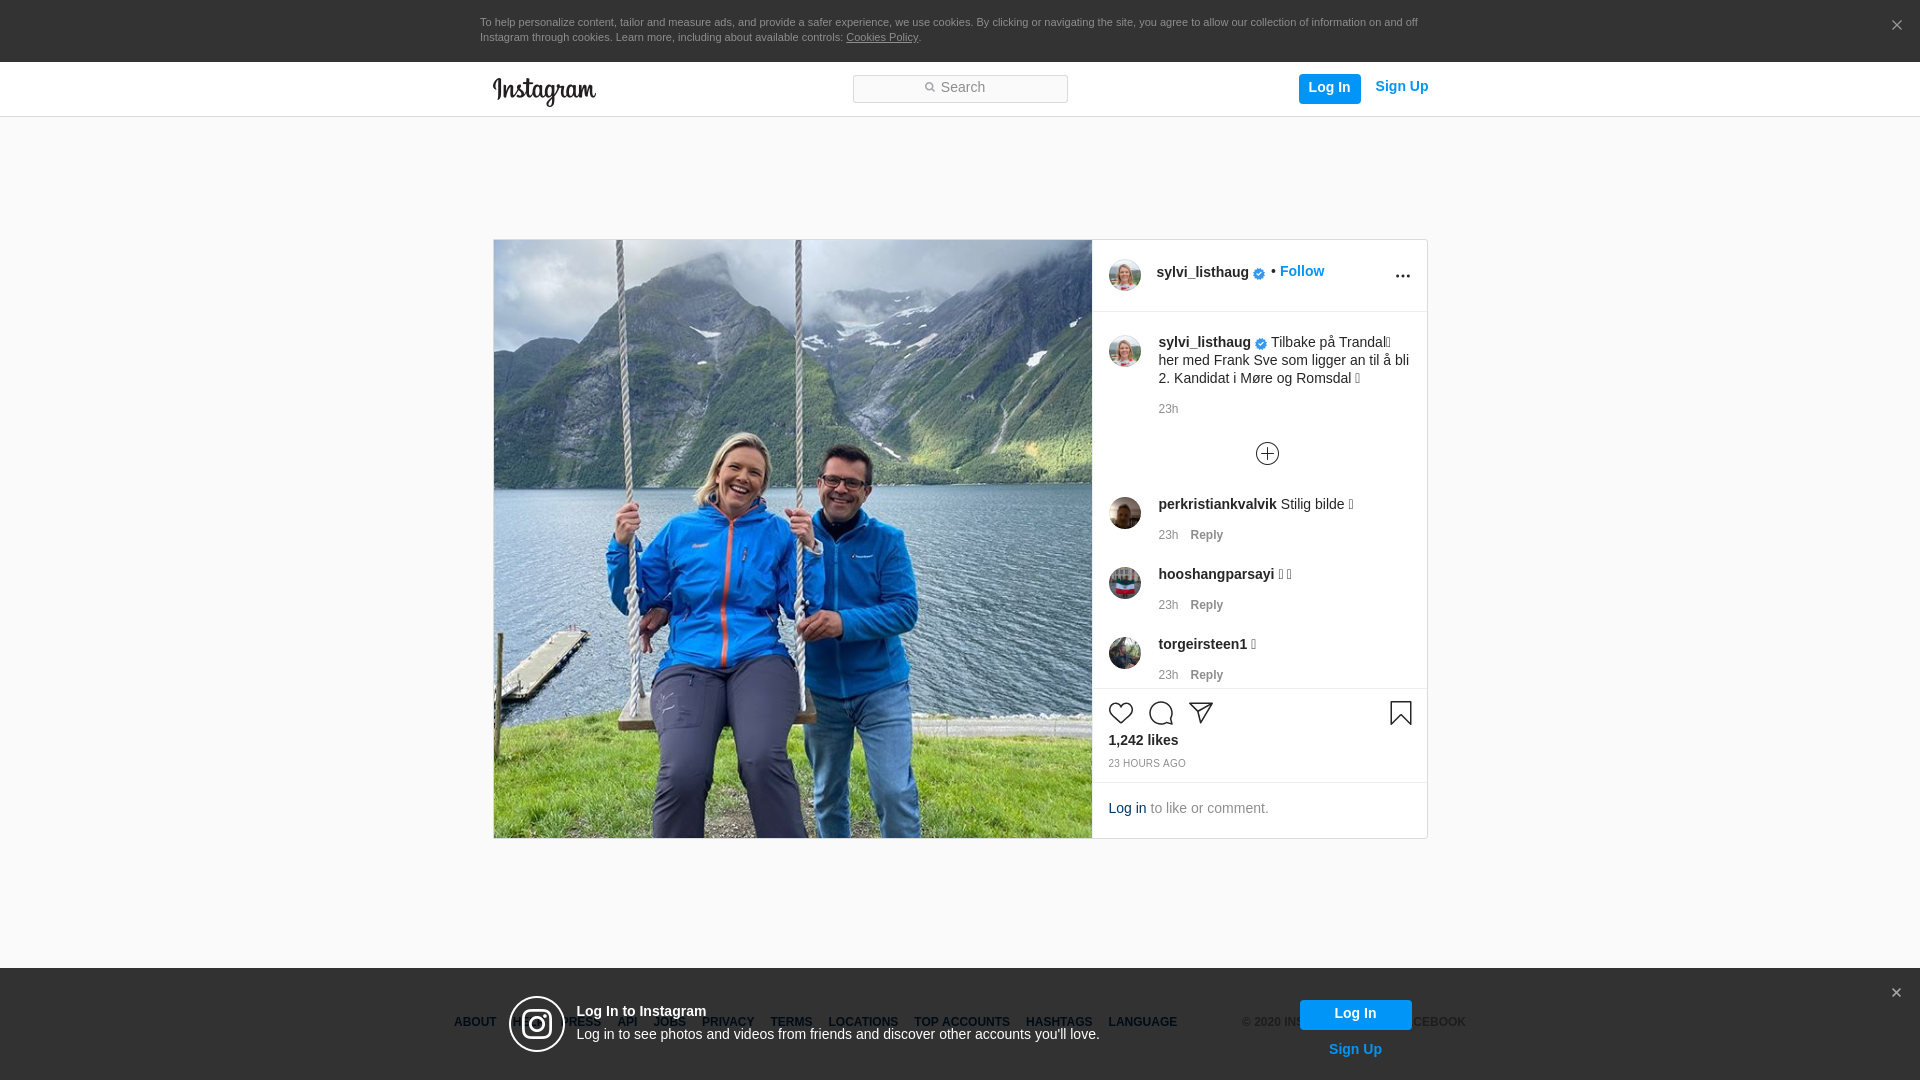Image resolution: width=1920 pixels, height=1080 pixels.
Task: Click Log in to like or comment
Action: (x=1127, y=808)
